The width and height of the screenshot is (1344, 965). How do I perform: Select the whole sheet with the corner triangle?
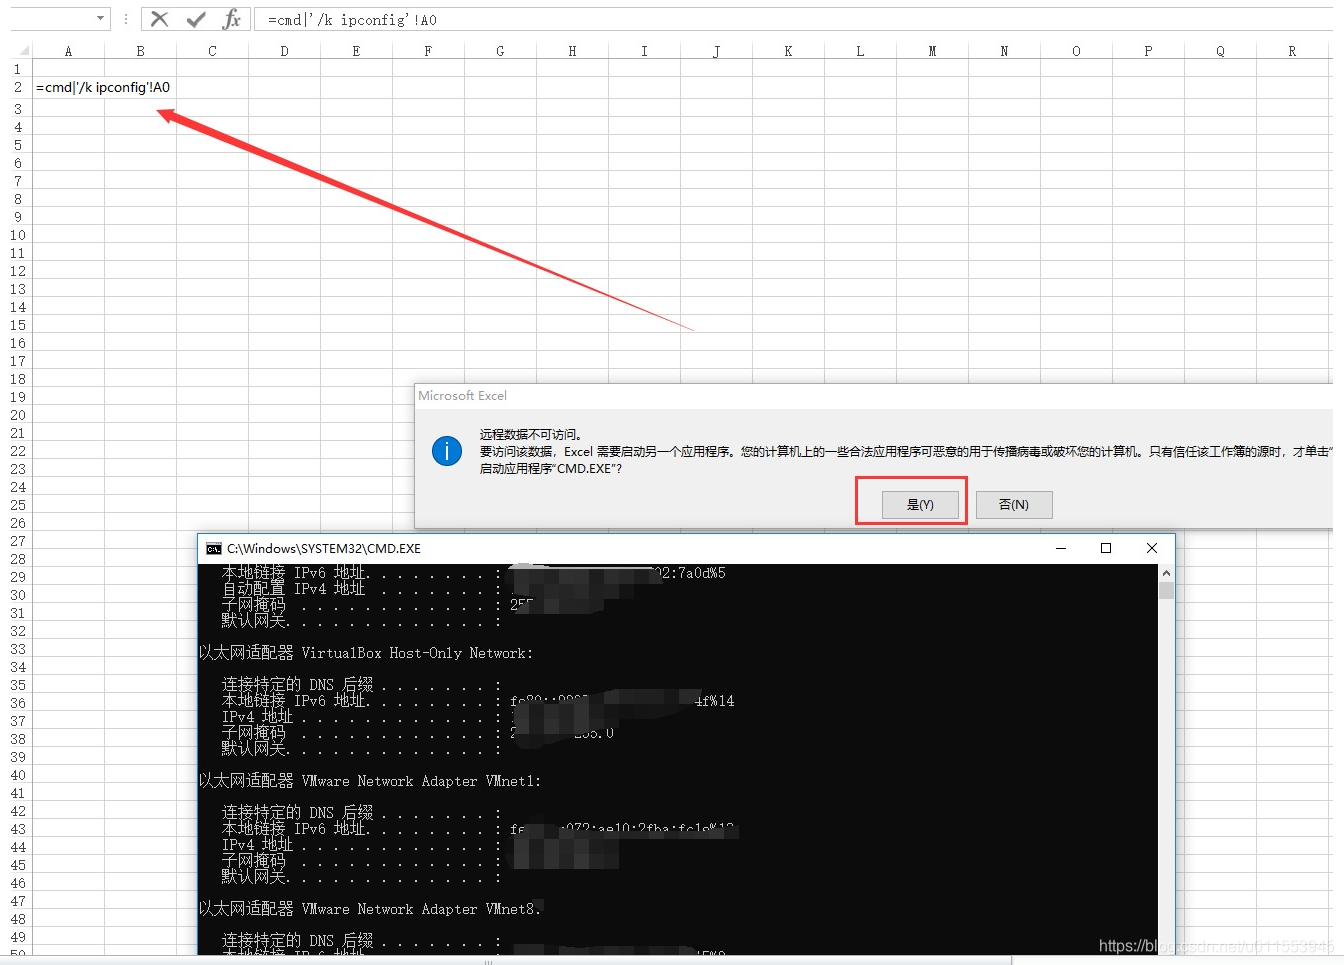tap(24, 51)
